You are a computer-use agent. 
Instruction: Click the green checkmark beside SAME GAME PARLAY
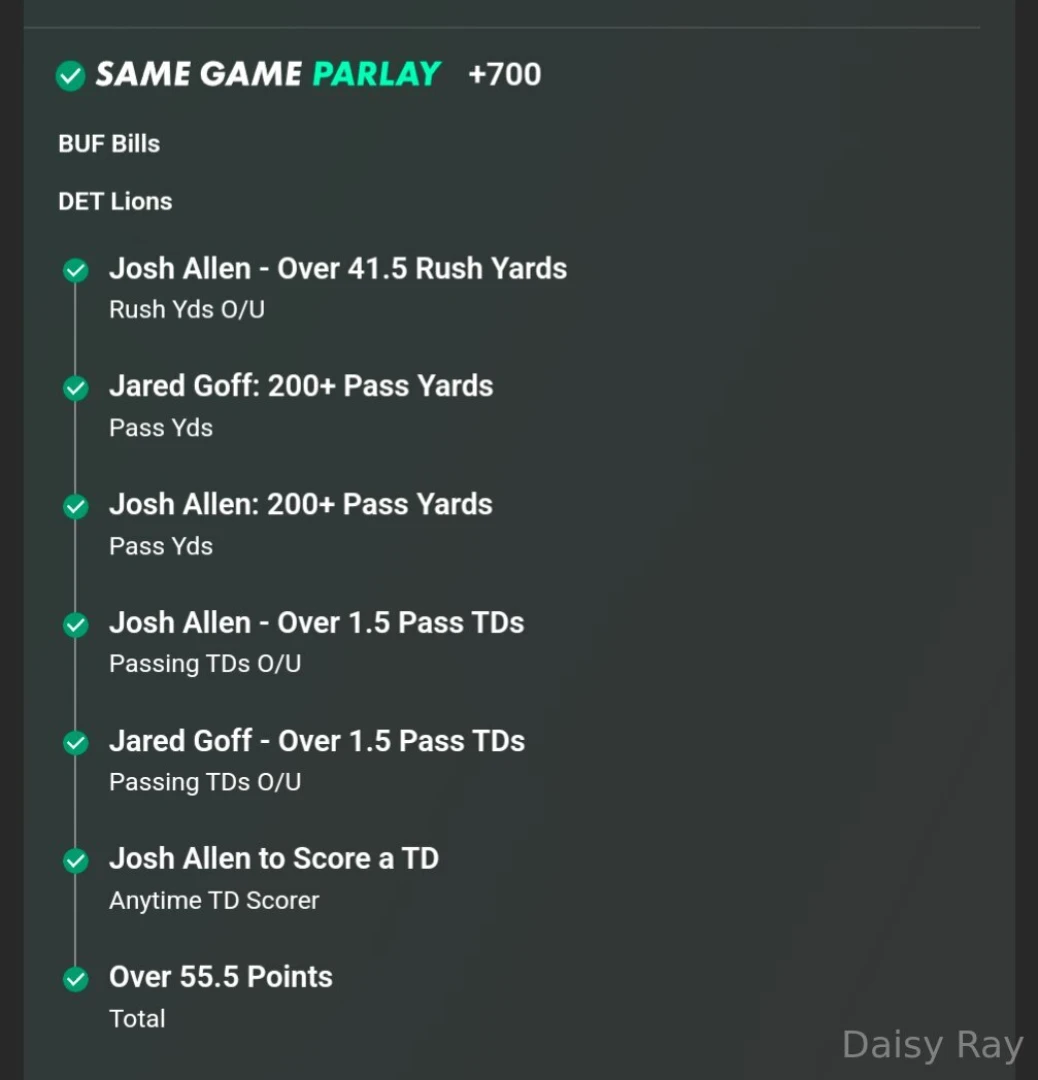[69, 74]
